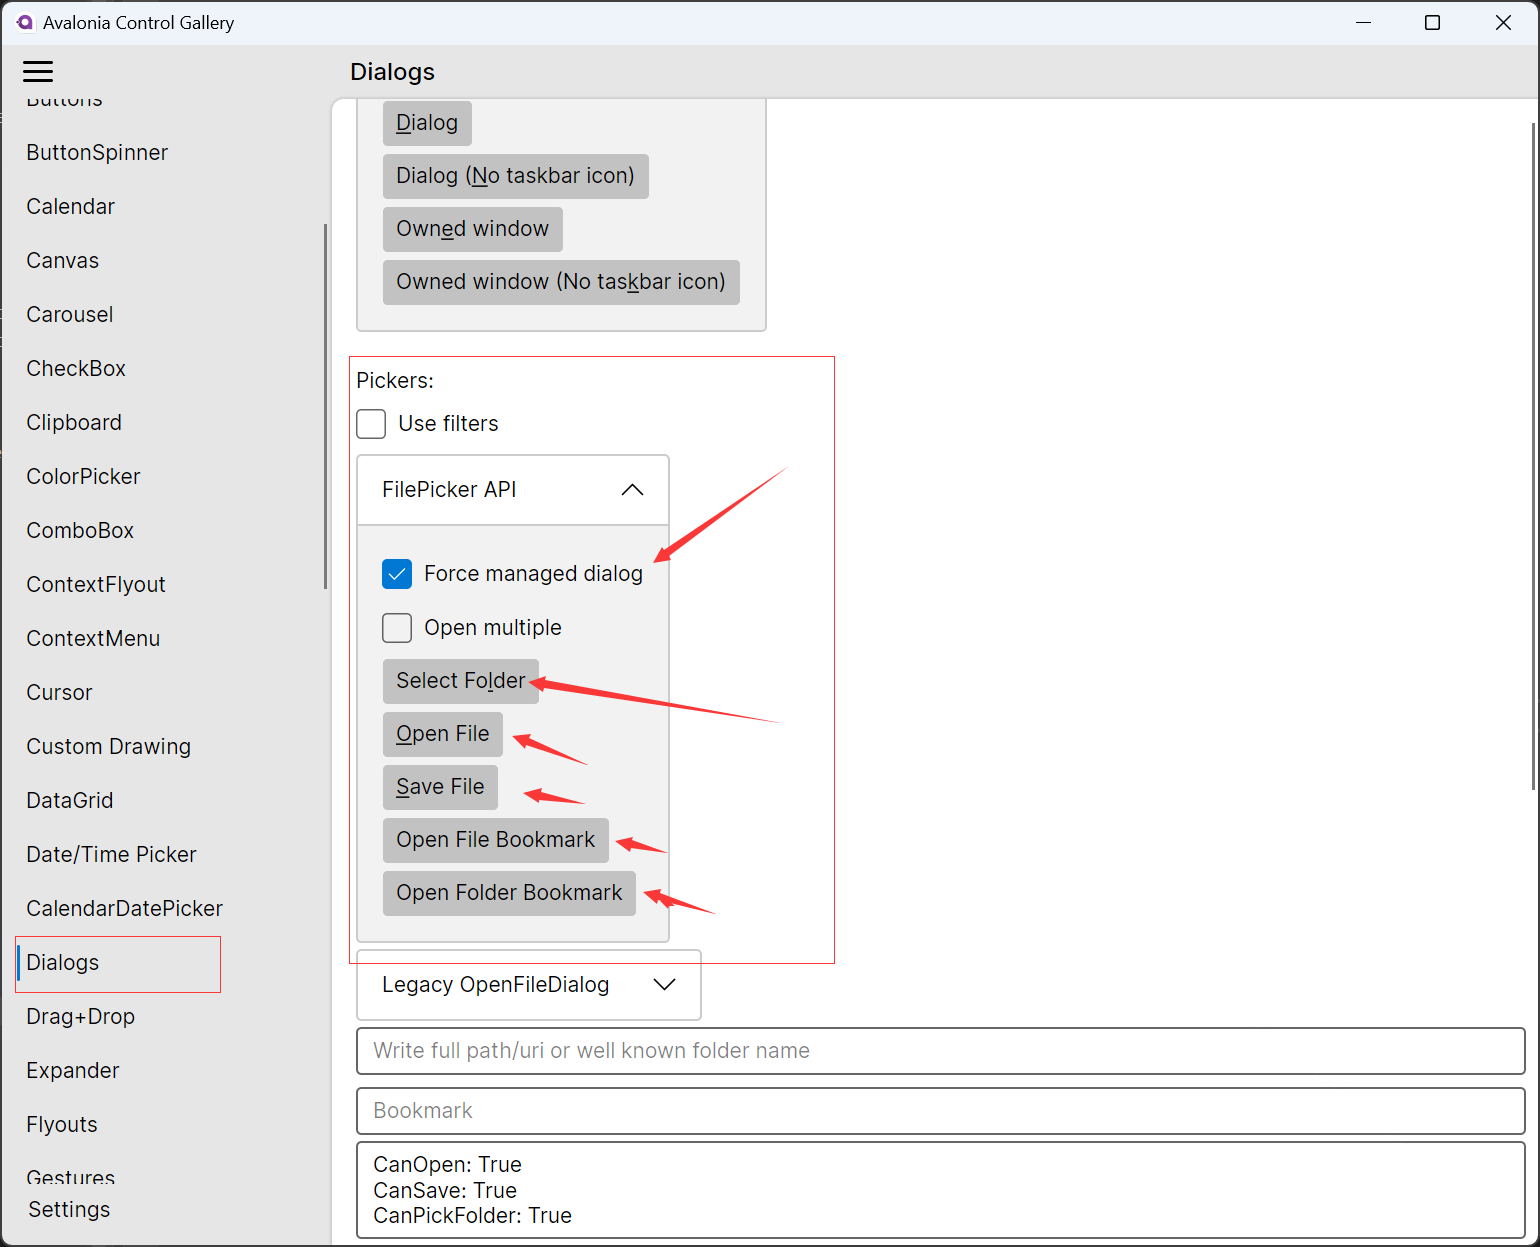Open "Settings" at the bottom of sidebar

coord(68,1209)
